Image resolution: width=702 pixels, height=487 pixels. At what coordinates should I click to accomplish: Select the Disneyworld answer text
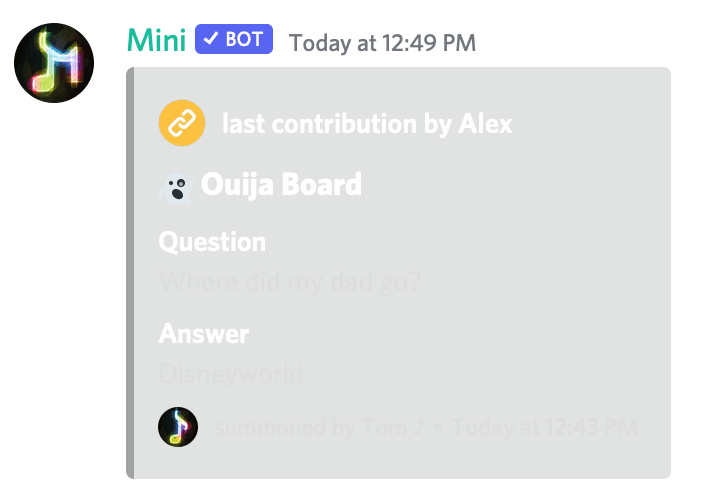(231, 374)
